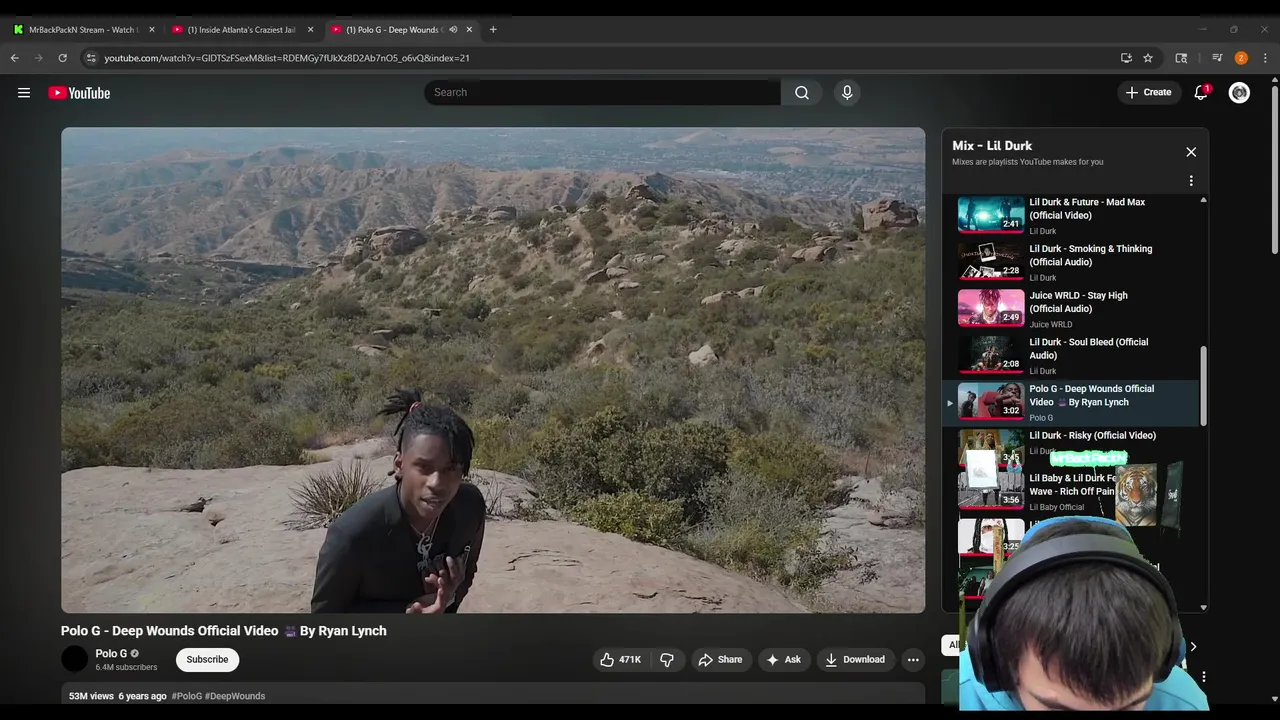Close the Mix - Lil Durk playlist panel
Viewport: 1280px width, 720px height.
(x=1191, y=152)
